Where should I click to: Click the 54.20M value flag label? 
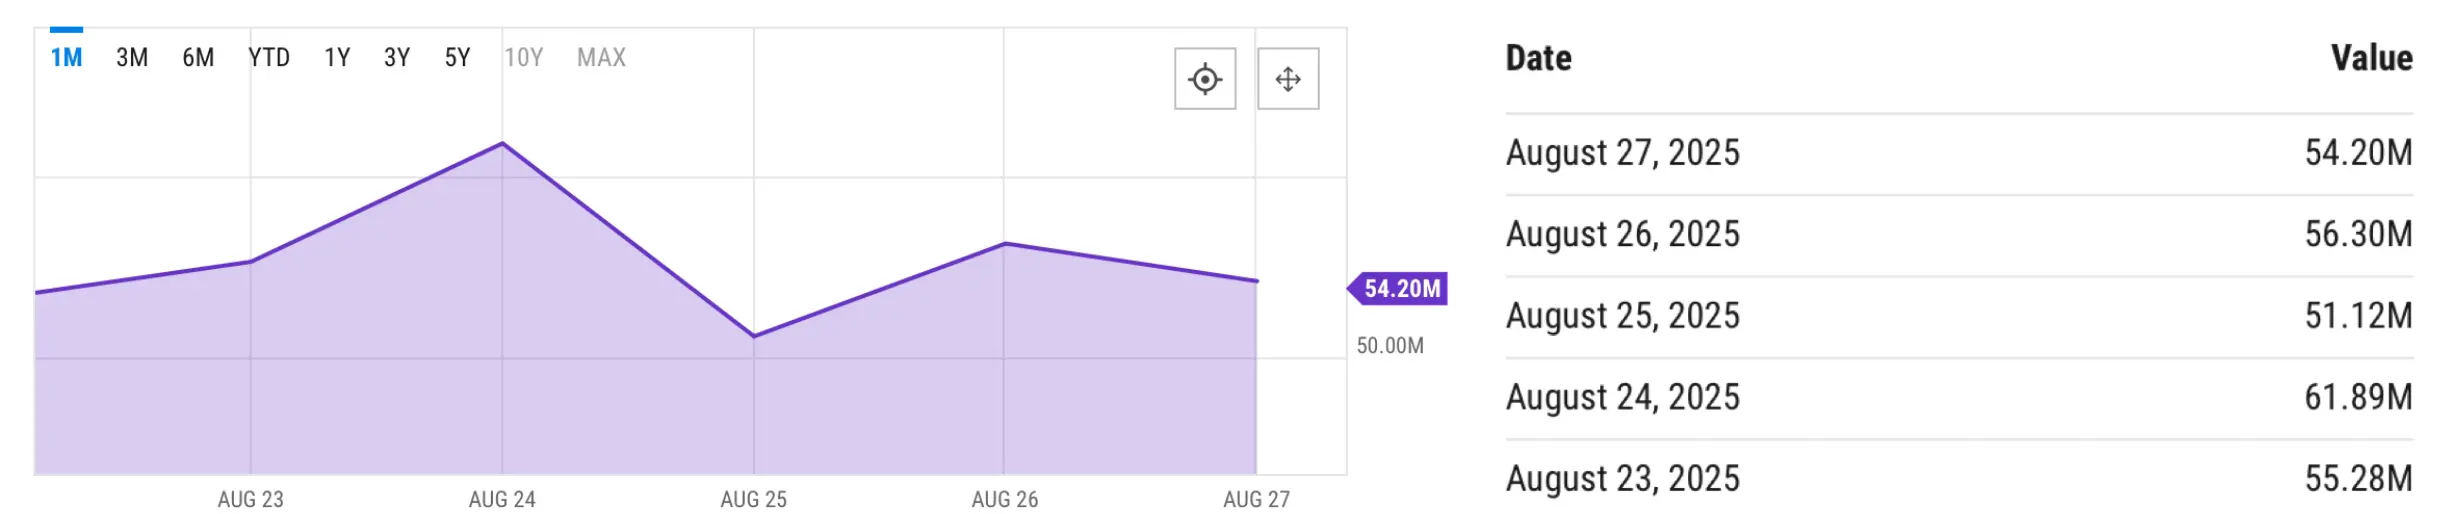coord(1401,289)
